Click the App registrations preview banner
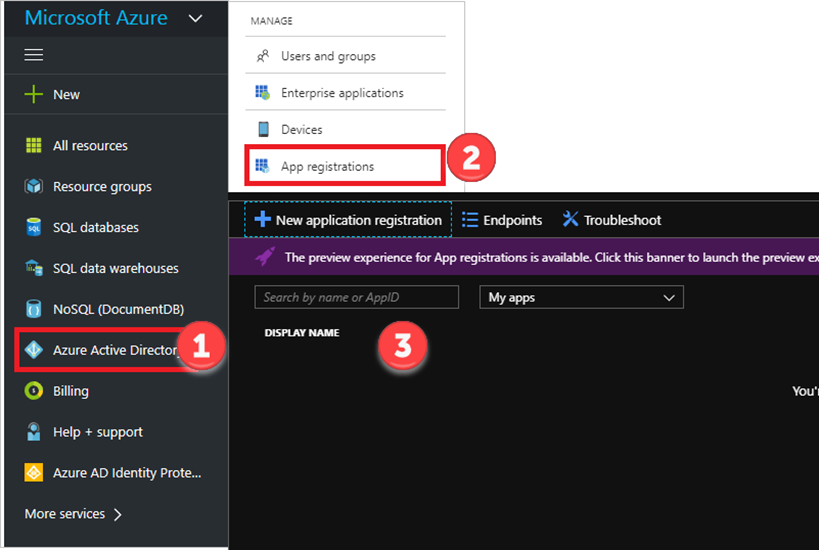819x550 pixels. [x=524, y=256]
